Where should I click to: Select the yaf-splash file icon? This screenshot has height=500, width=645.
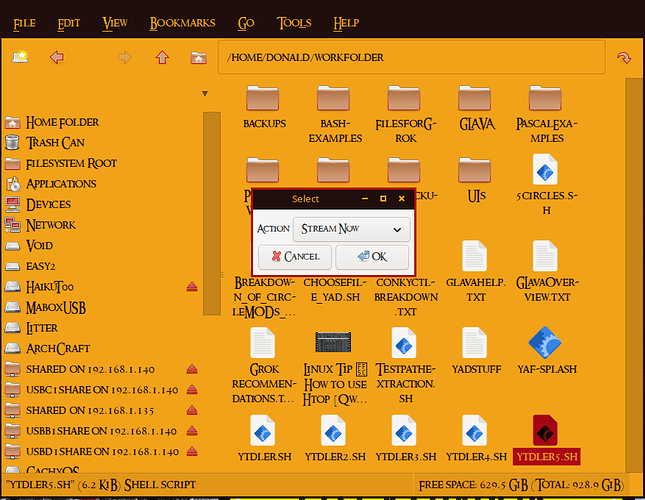click(x=545, y=346)
